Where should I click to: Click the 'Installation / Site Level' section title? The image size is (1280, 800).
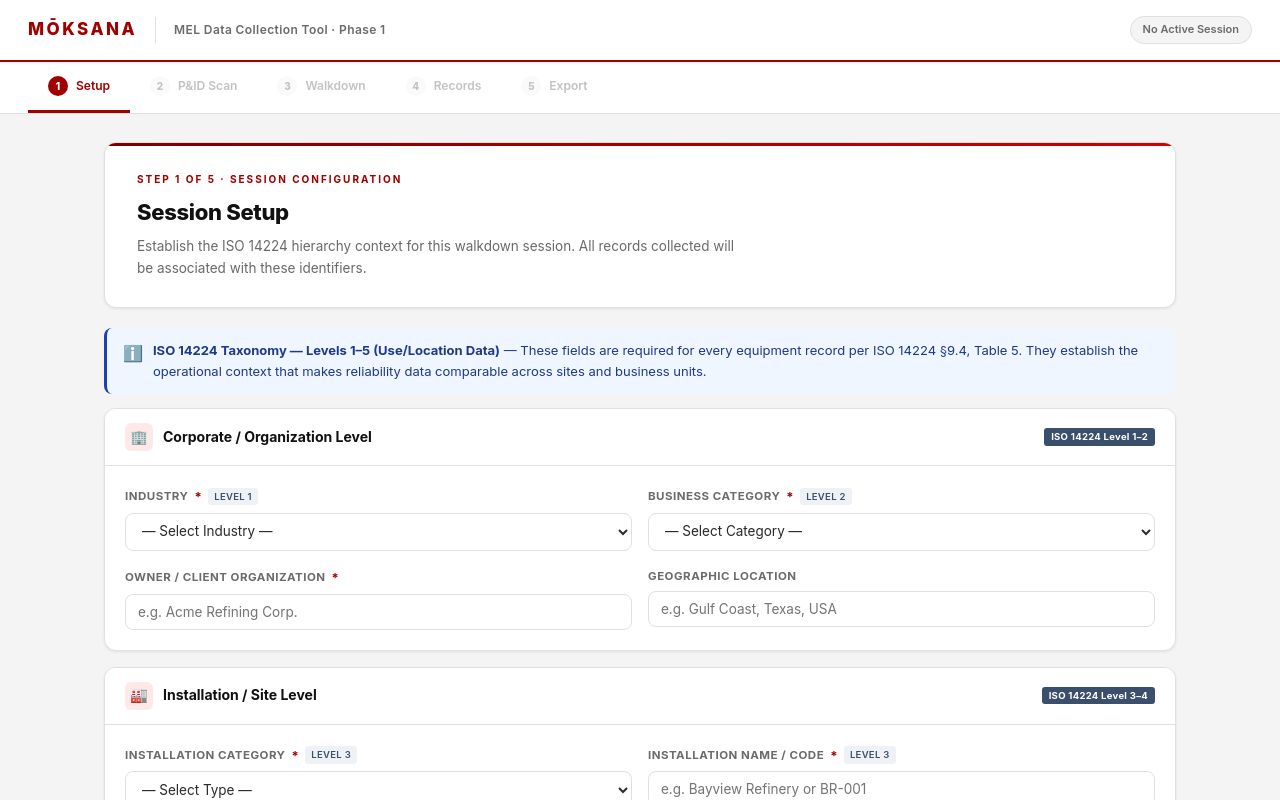click(240, 696)
